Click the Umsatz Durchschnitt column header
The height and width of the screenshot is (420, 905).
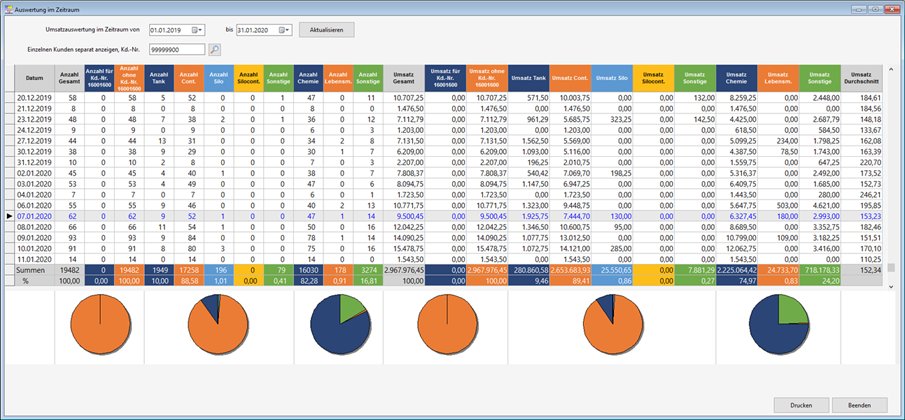tap(862, 78)
